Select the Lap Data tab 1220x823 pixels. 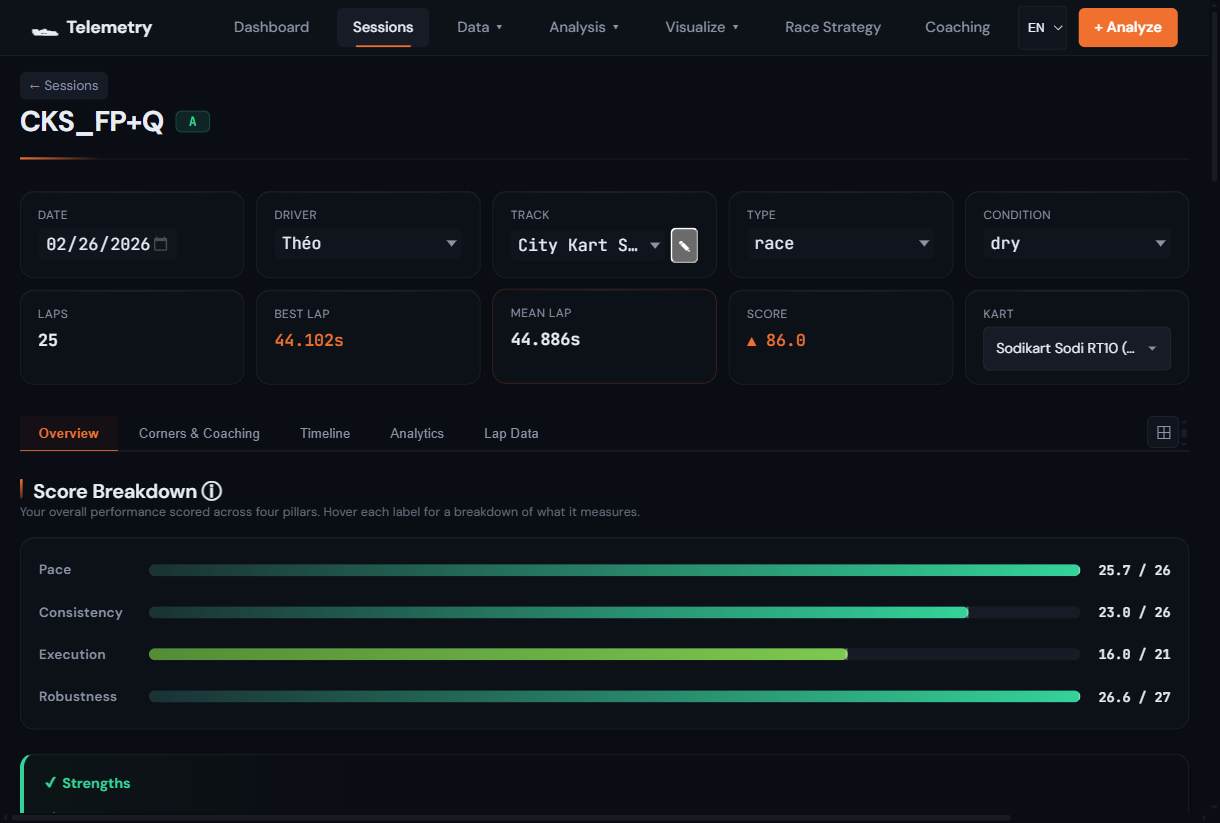511,433
